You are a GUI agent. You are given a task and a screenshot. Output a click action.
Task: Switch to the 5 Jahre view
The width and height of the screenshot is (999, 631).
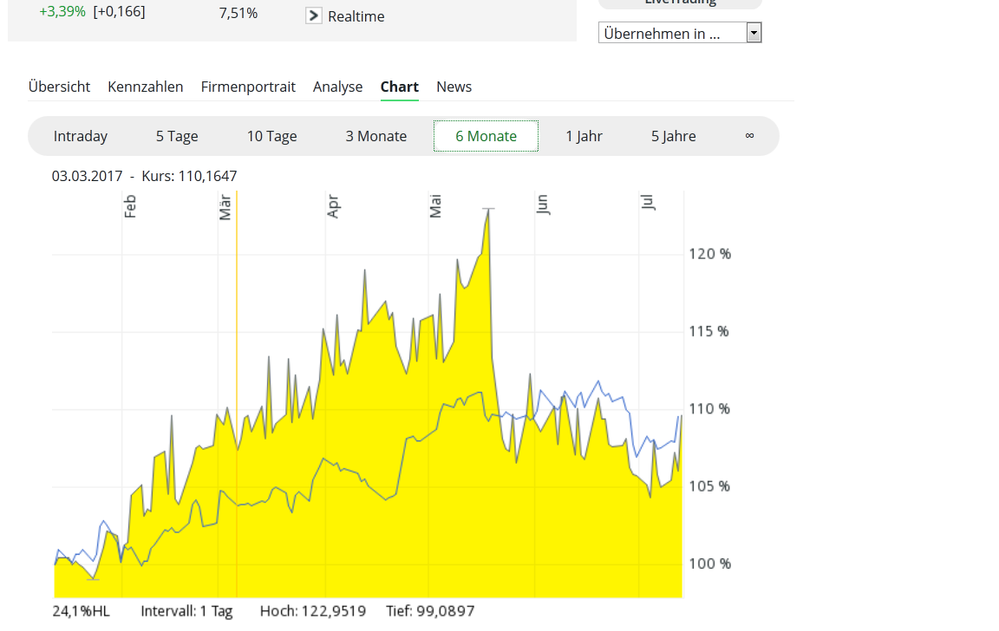[x=672, y=135]
